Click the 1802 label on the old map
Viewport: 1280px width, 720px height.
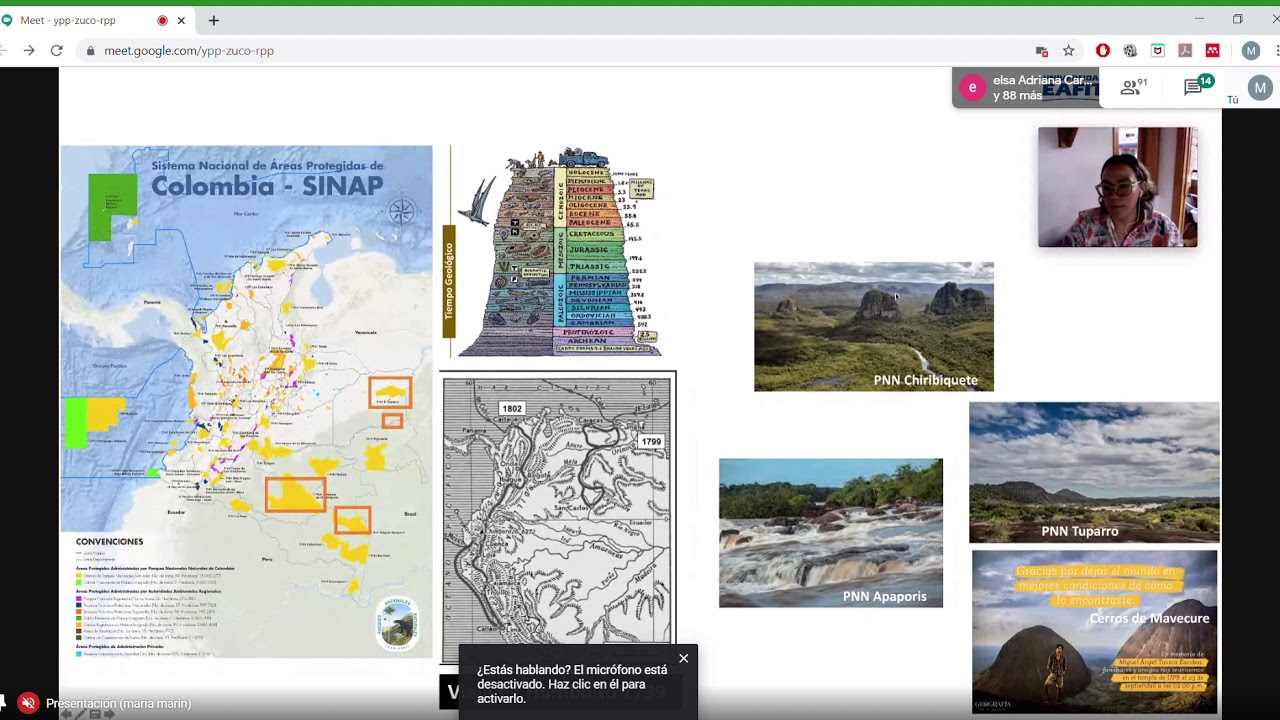point(512,408)
